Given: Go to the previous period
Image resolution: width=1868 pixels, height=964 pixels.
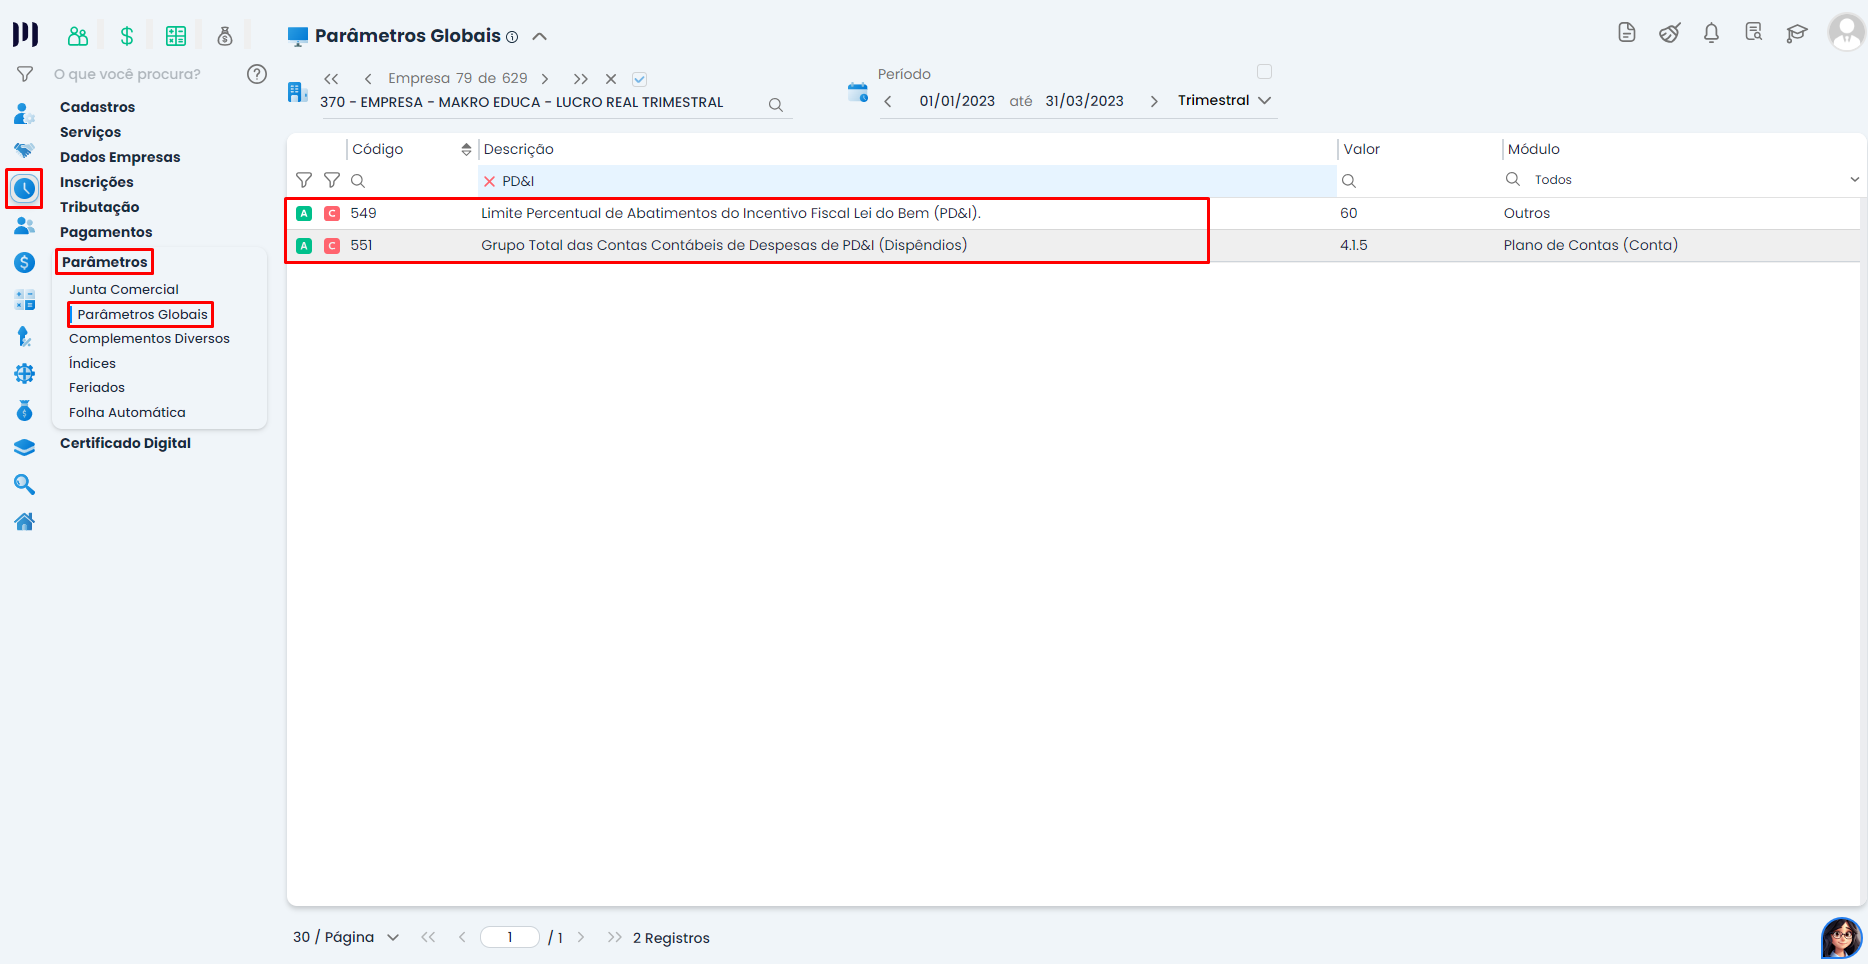Looking at the screenshot, I should [888, 101].
